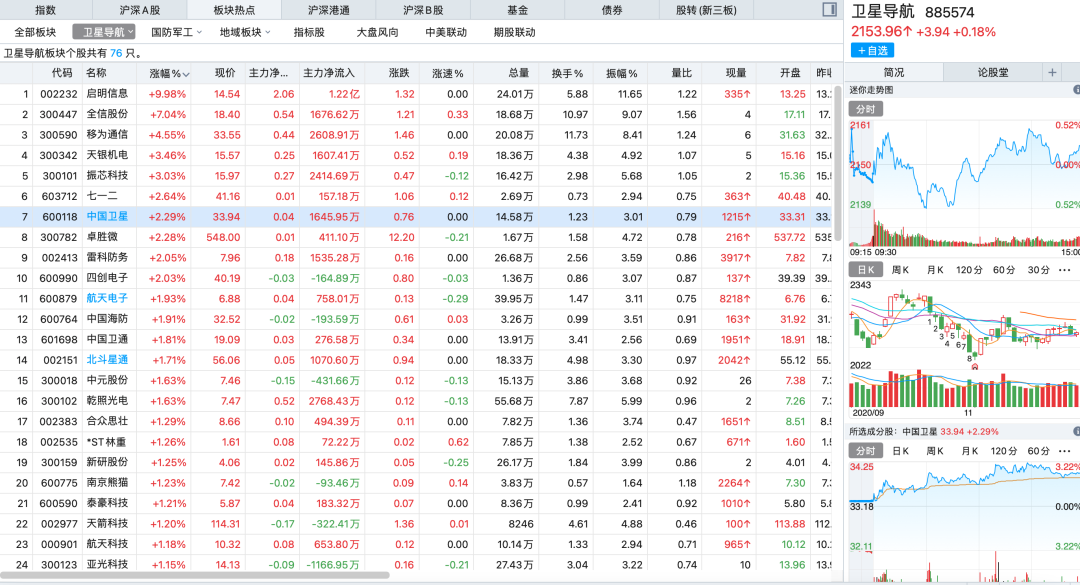Select the *ST林重 stock row
Screen dimensions: 1080x585
(416, 442)
